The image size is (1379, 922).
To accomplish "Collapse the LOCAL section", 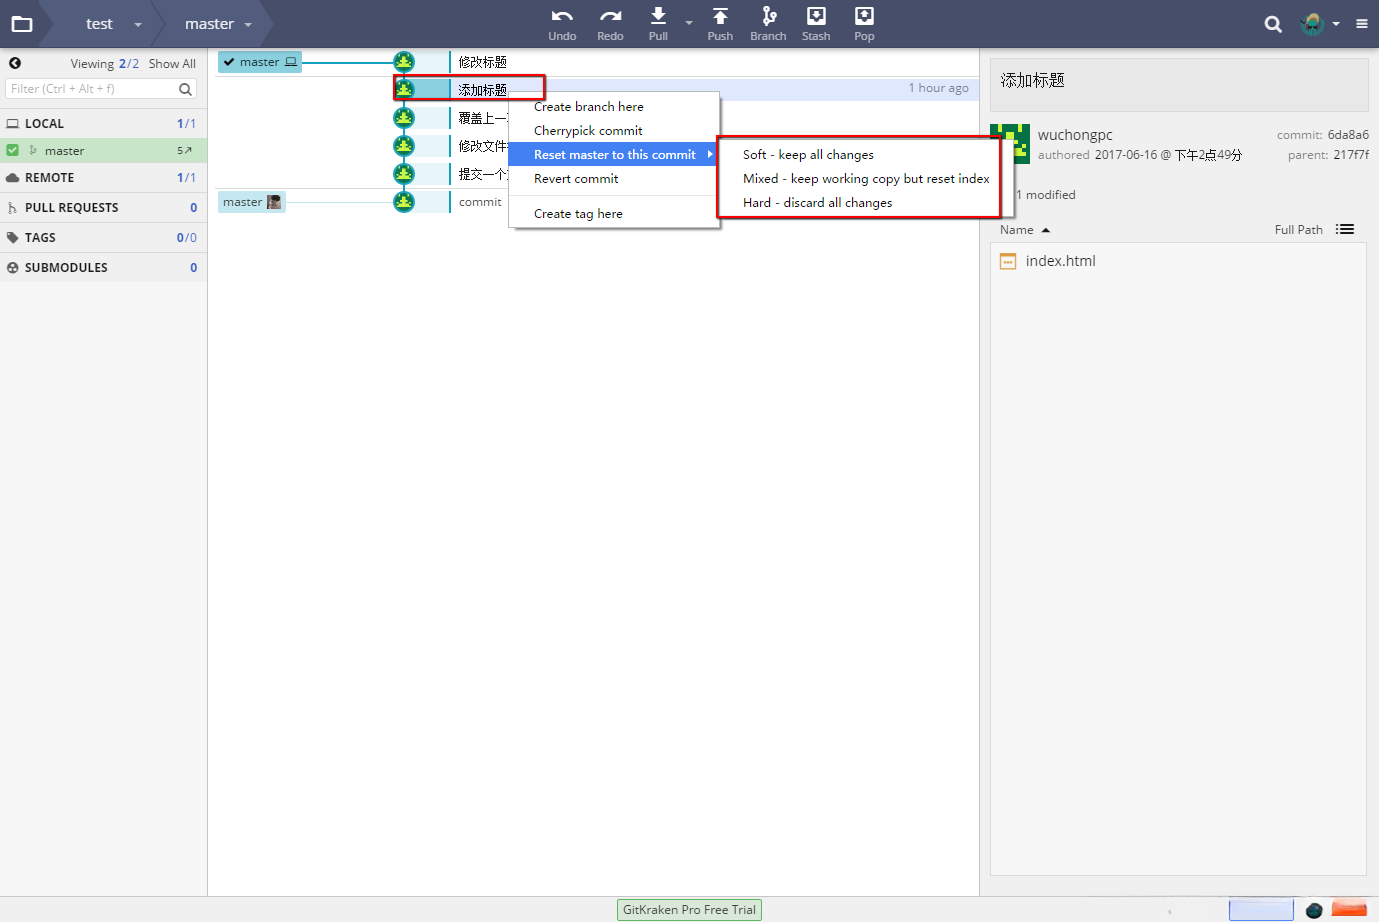I will [103, 123].
